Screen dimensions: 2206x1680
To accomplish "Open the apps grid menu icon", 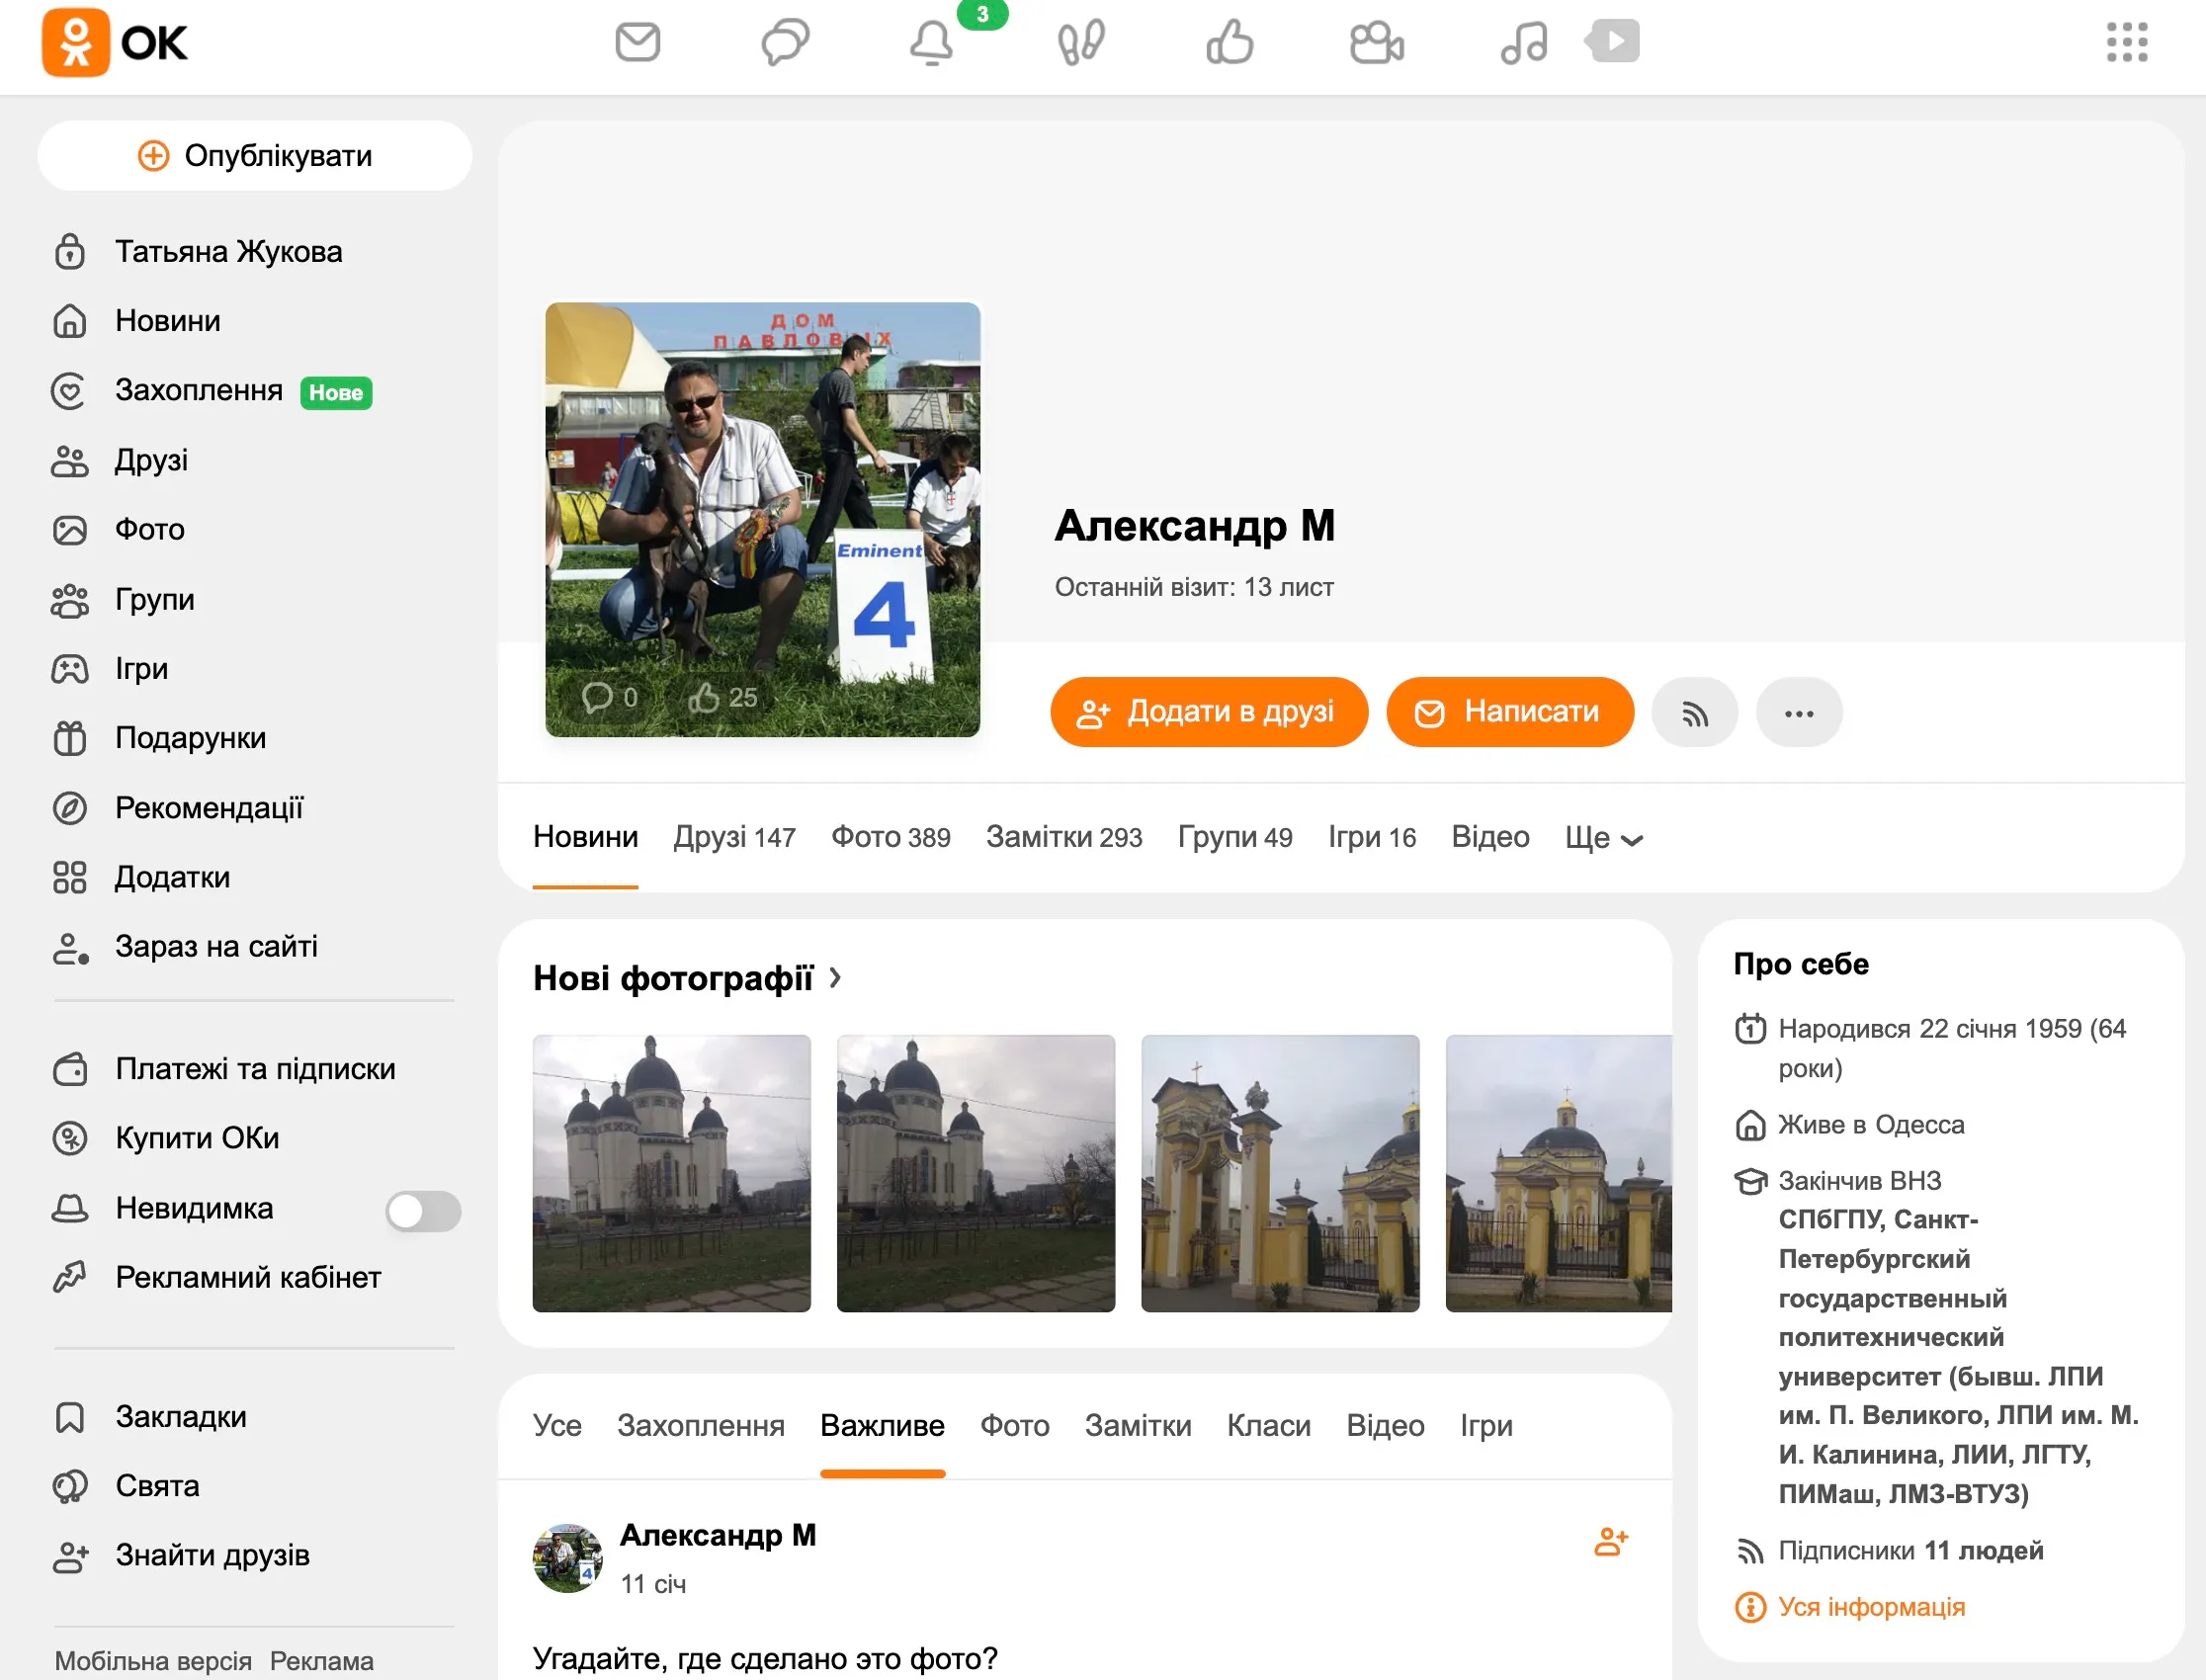I will click(2126, 42).
